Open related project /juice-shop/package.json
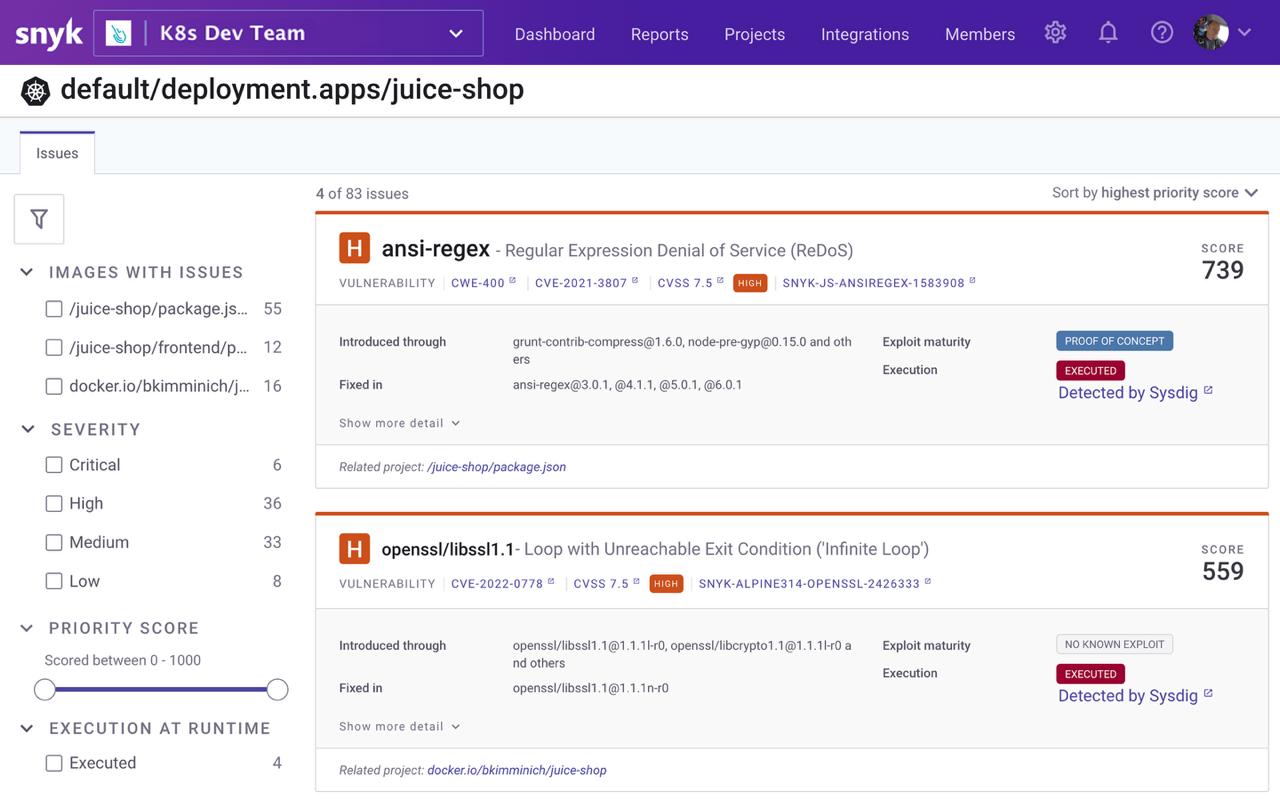Image resolution: width=1280 pixels, height=800 pixels. tap(496, 467)
